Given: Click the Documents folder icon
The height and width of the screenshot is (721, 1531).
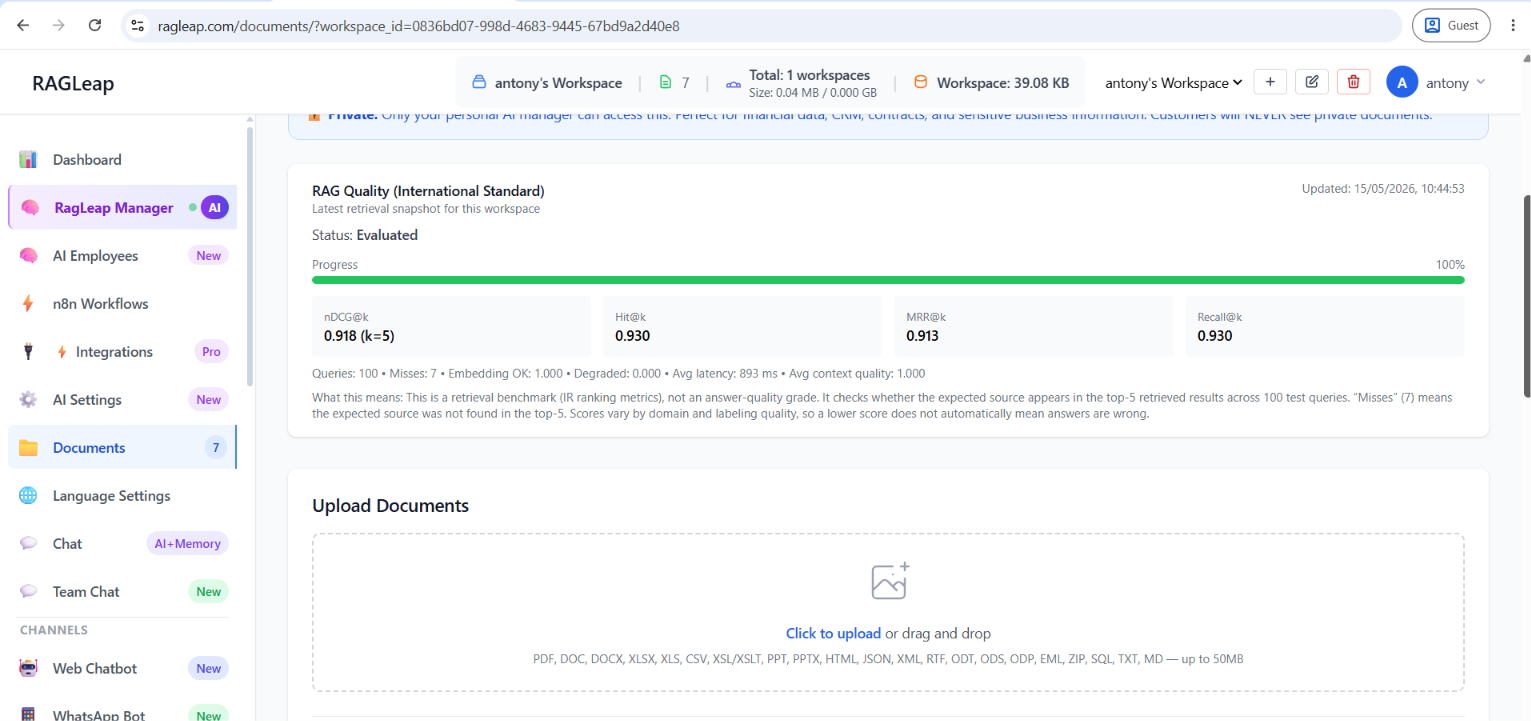Looking at the screenshot, I should tap(29, 448).
